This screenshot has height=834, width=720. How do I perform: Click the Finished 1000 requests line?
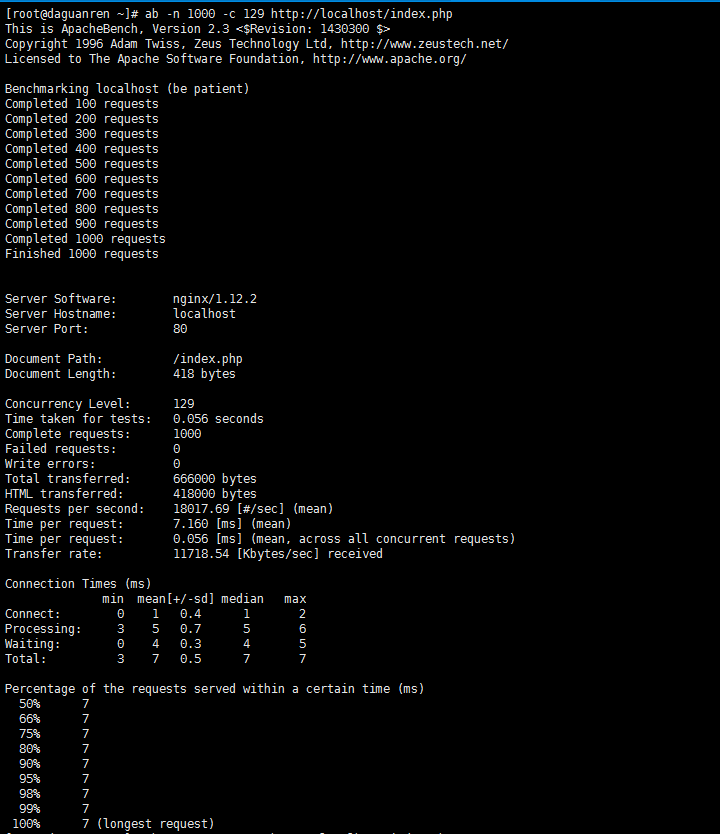(82, 254)
